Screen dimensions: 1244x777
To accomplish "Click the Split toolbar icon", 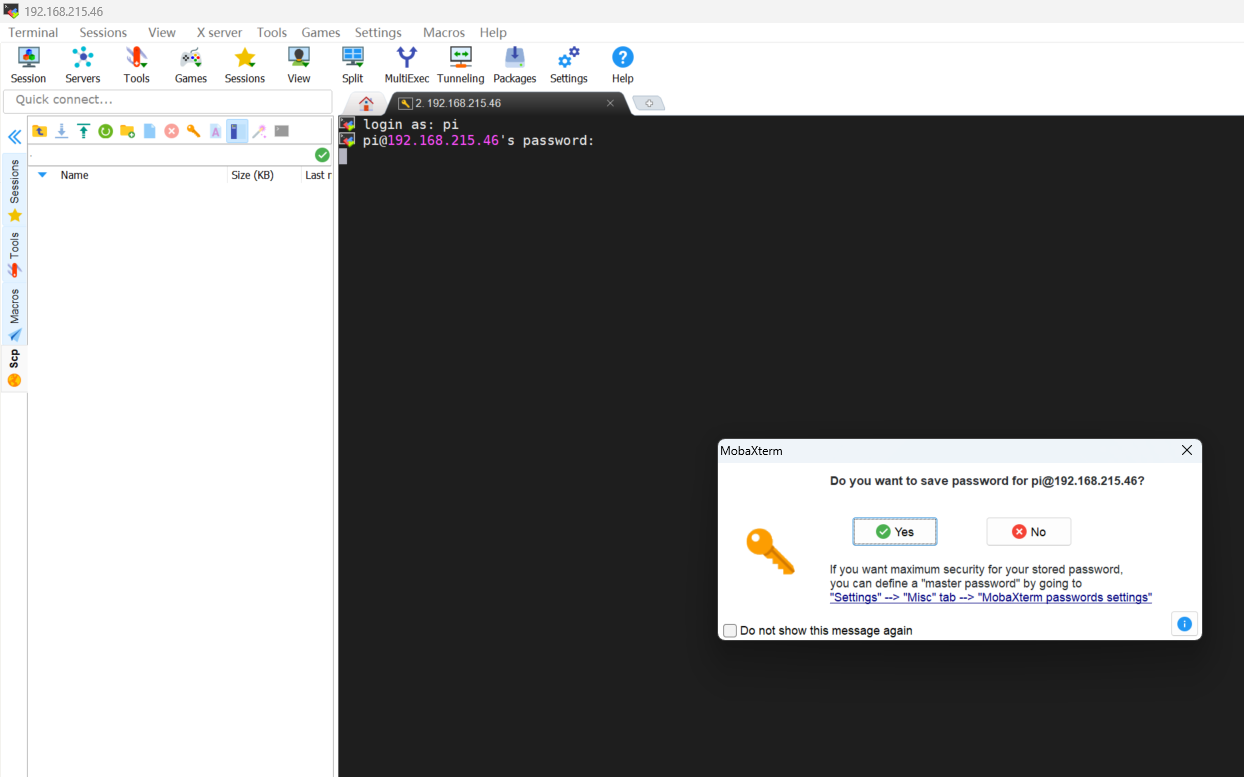I will coord(353,65).
